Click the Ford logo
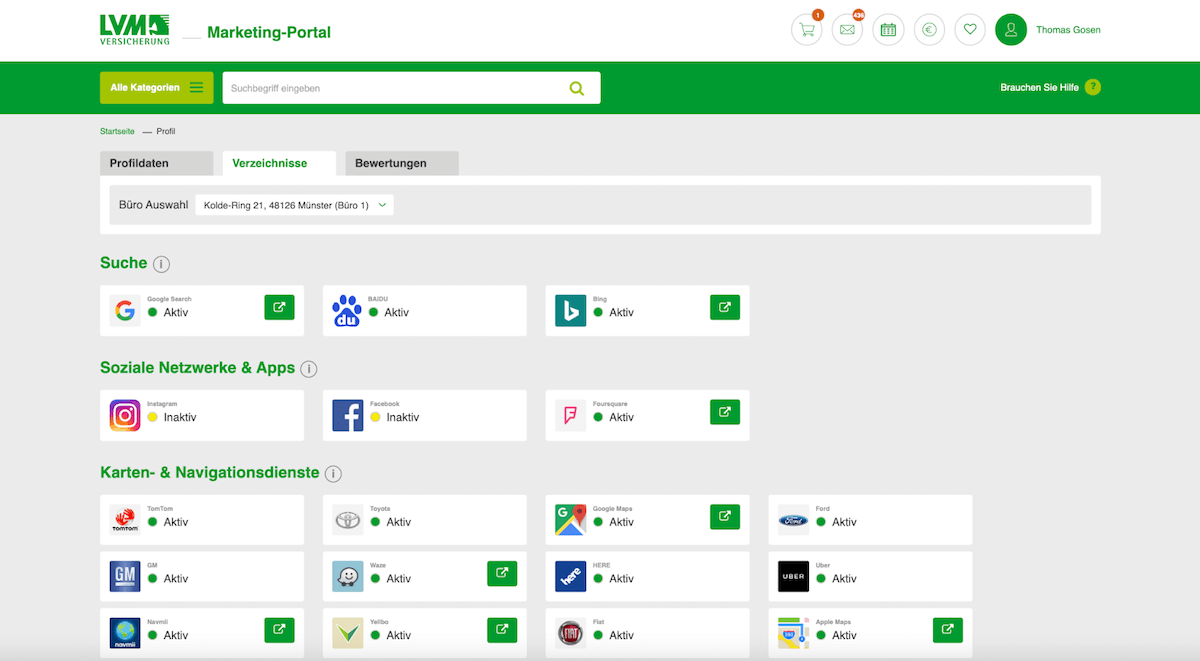 pos(794,520)
